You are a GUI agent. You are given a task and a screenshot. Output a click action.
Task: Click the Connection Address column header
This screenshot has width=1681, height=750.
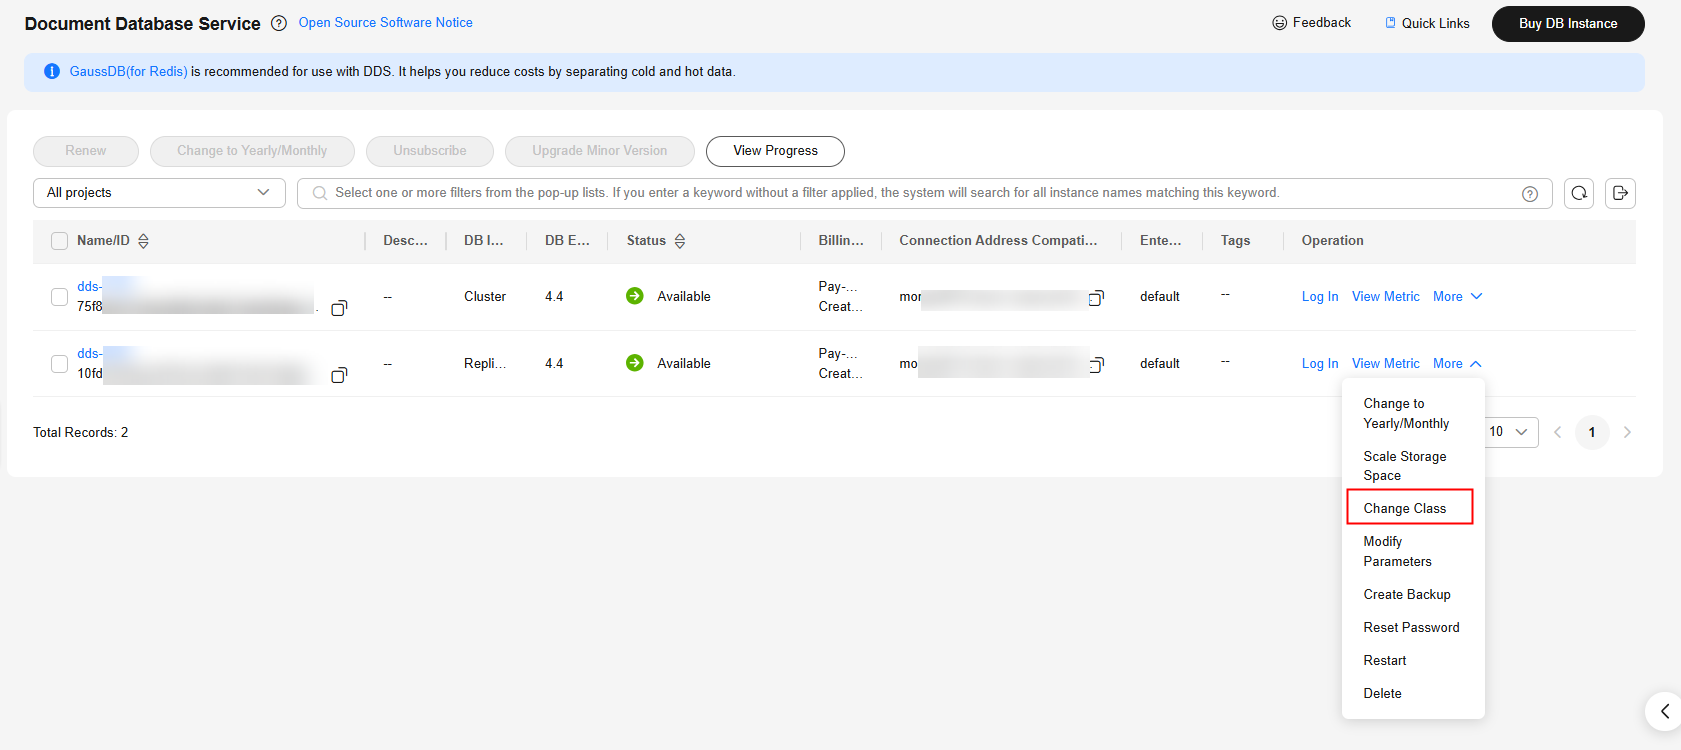pos(998,241)
